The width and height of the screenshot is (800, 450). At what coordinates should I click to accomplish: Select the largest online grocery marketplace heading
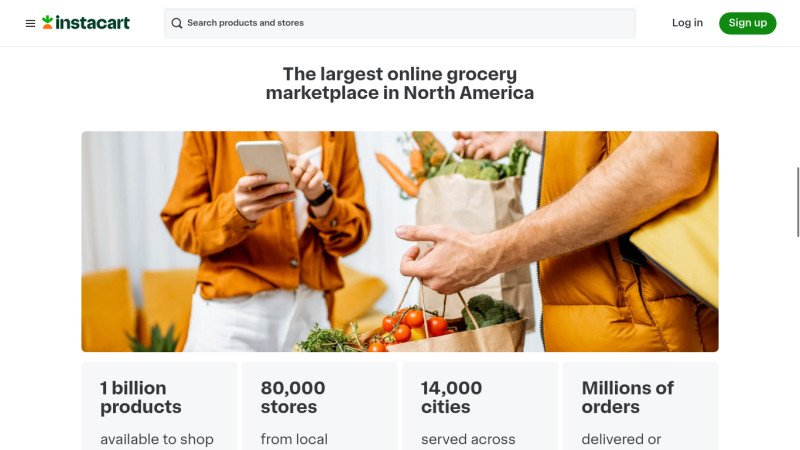400,83
